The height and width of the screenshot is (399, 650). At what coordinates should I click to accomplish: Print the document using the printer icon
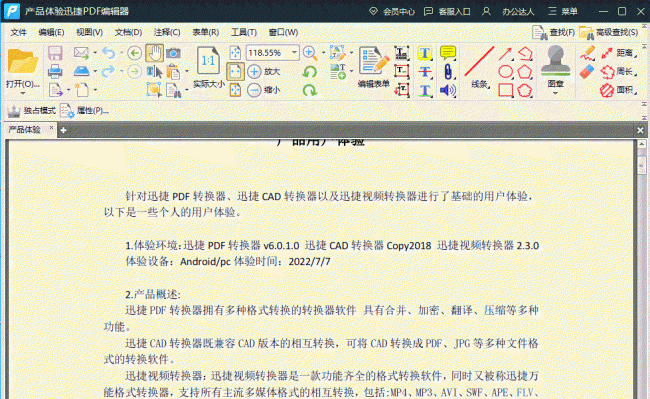tap(55, 71)
